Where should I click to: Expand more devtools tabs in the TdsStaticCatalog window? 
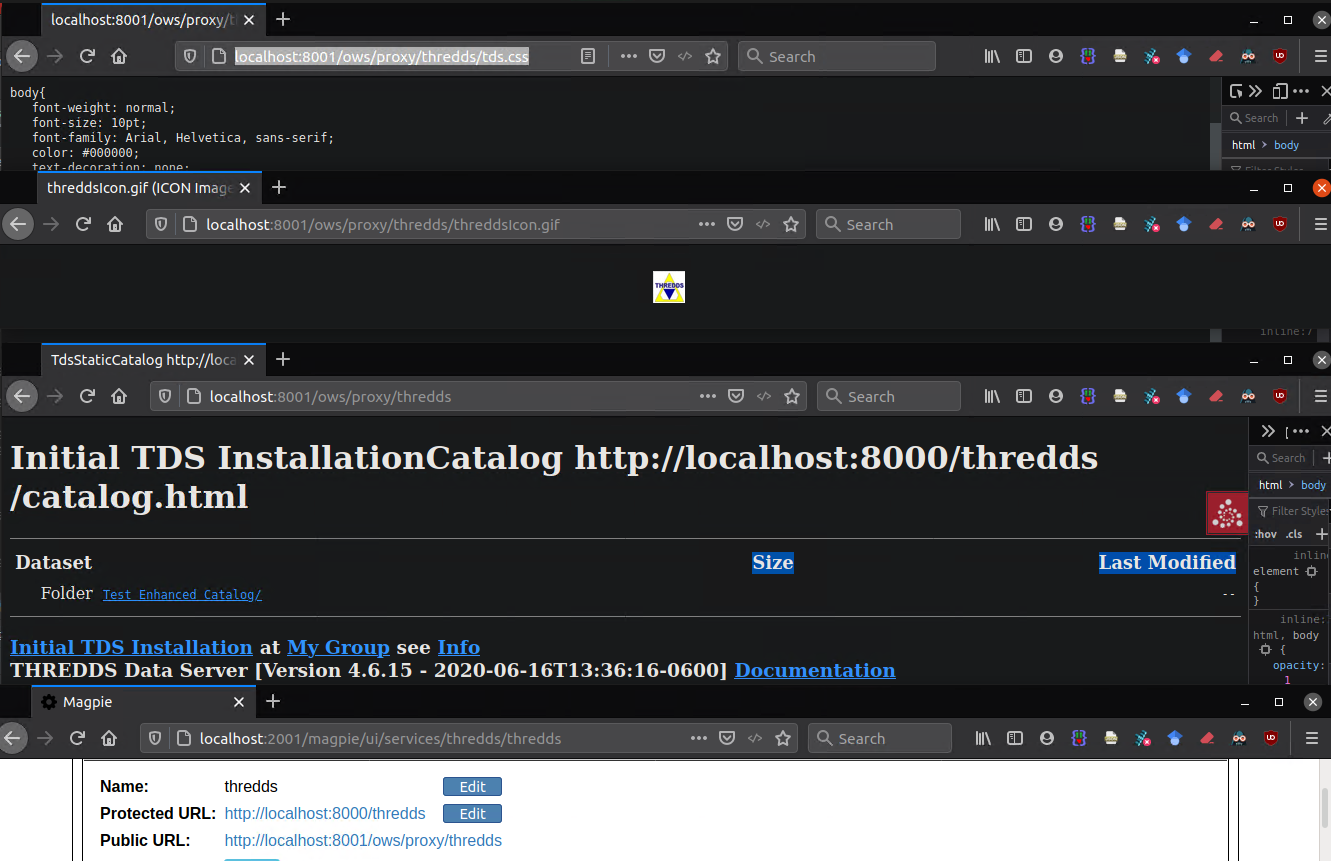point(1269,431)
